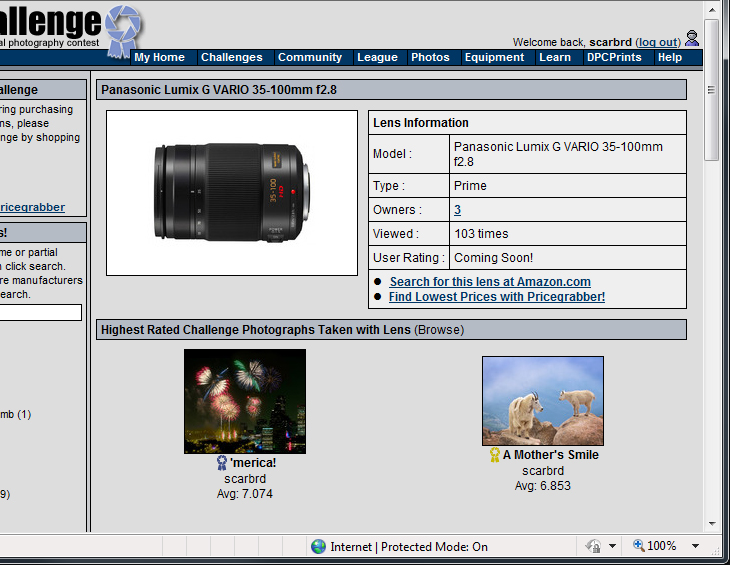Click the Avg: 7.074 score text
Viewport: 730px width, 565px height.
[x=245, y=494]
